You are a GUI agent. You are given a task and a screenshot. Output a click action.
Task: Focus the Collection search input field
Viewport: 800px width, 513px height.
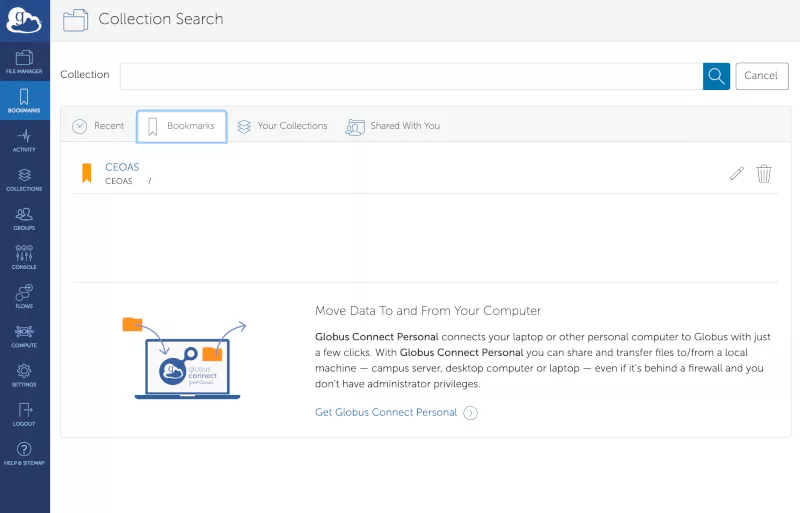pyautogui.click(x=411, y=76)
